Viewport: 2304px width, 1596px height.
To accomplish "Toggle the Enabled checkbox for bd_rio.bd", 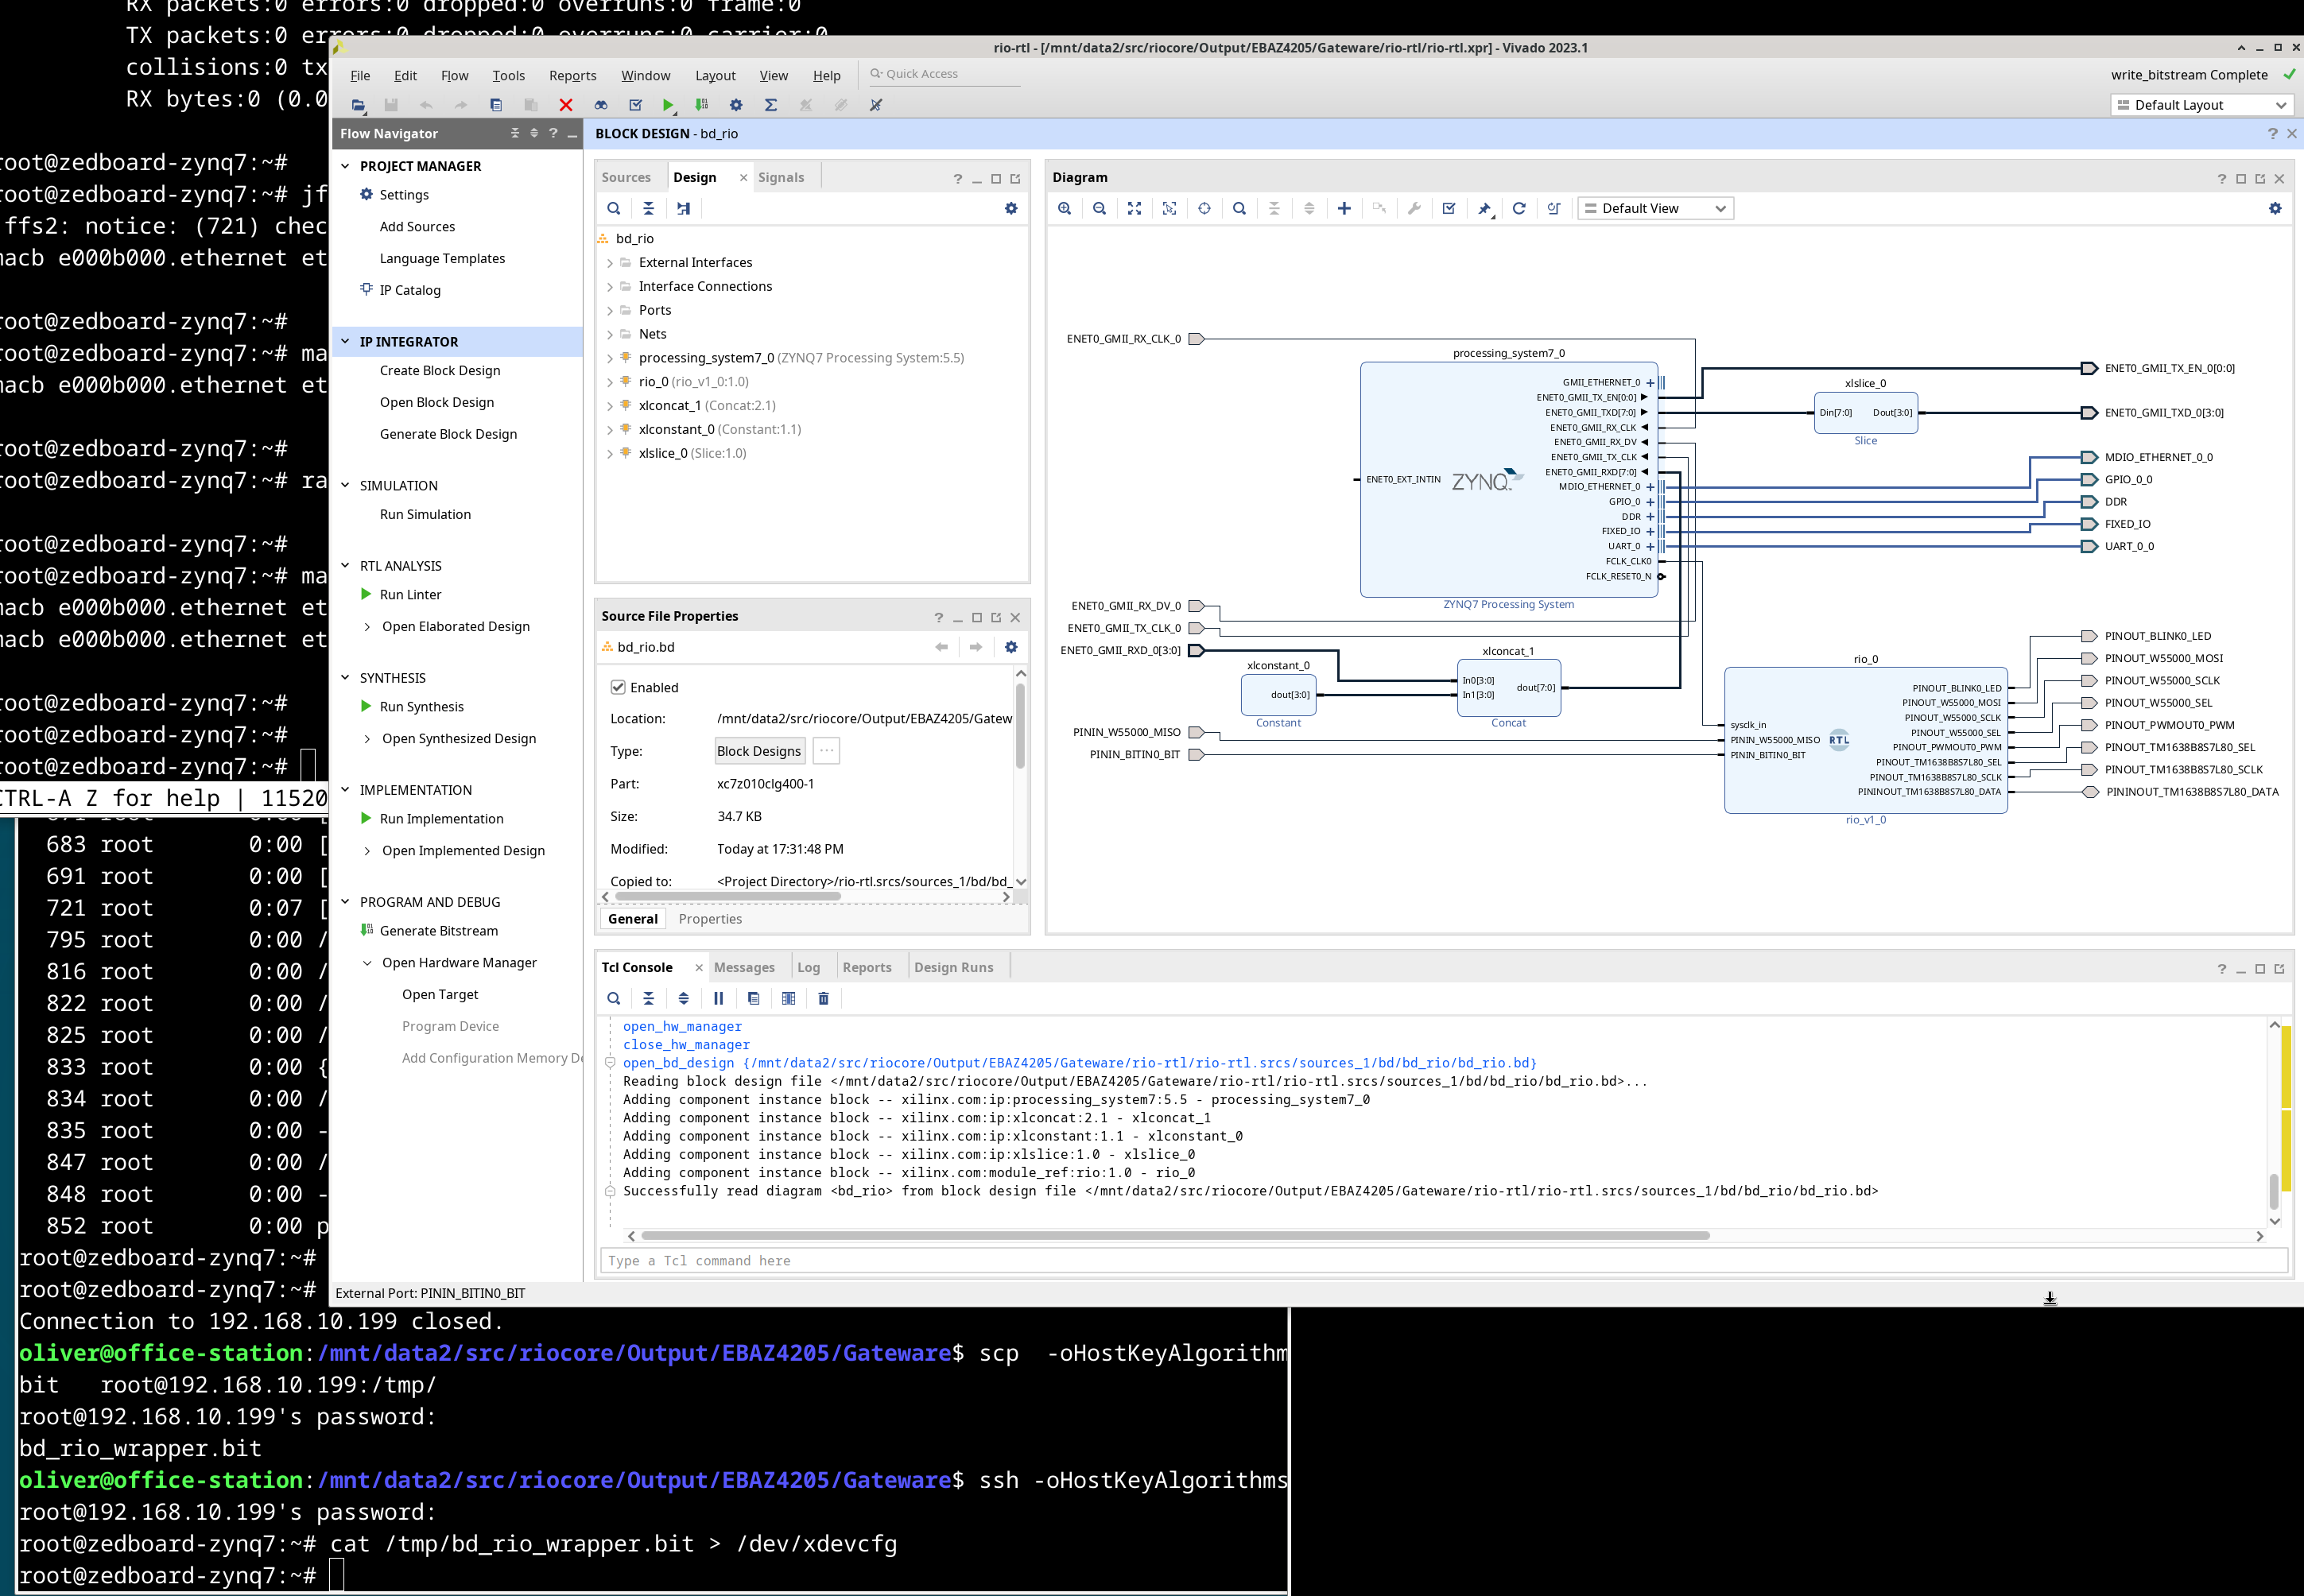I will click(x=618, y=688).
